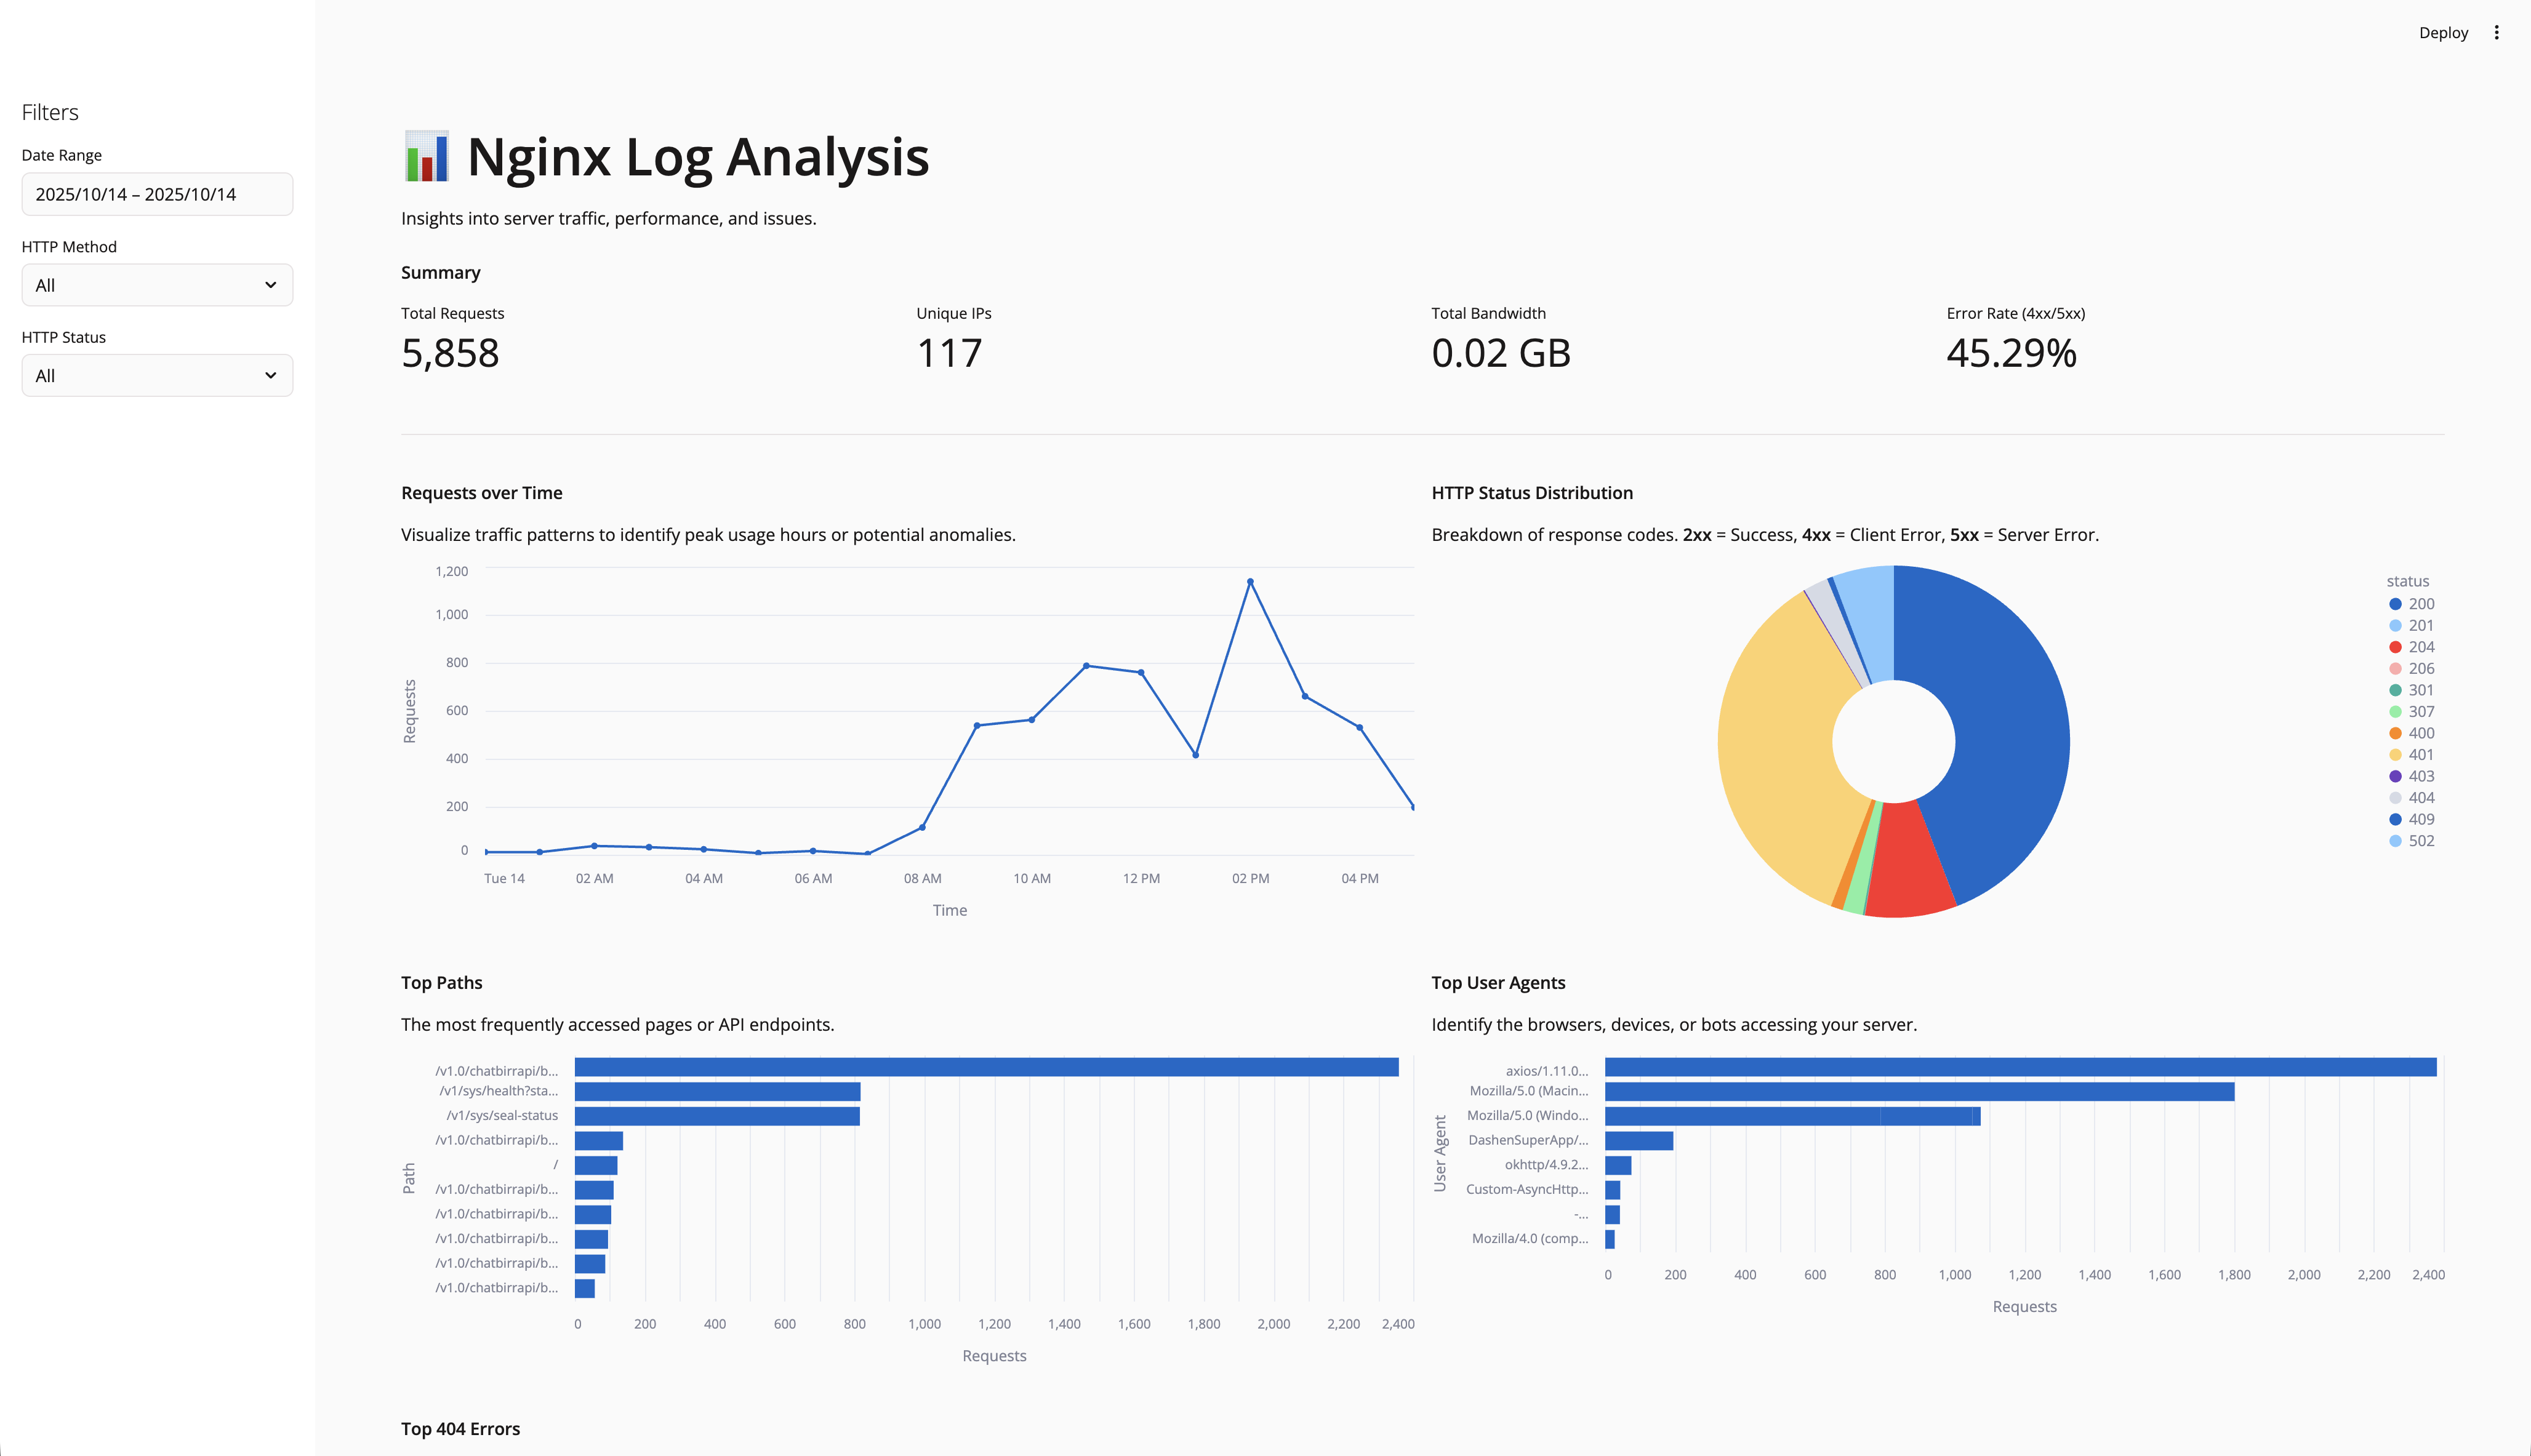This screenshot has height=1456, width=2531.
Task: Open the HTTP Method dropdown
Action: tap(157, 285)
